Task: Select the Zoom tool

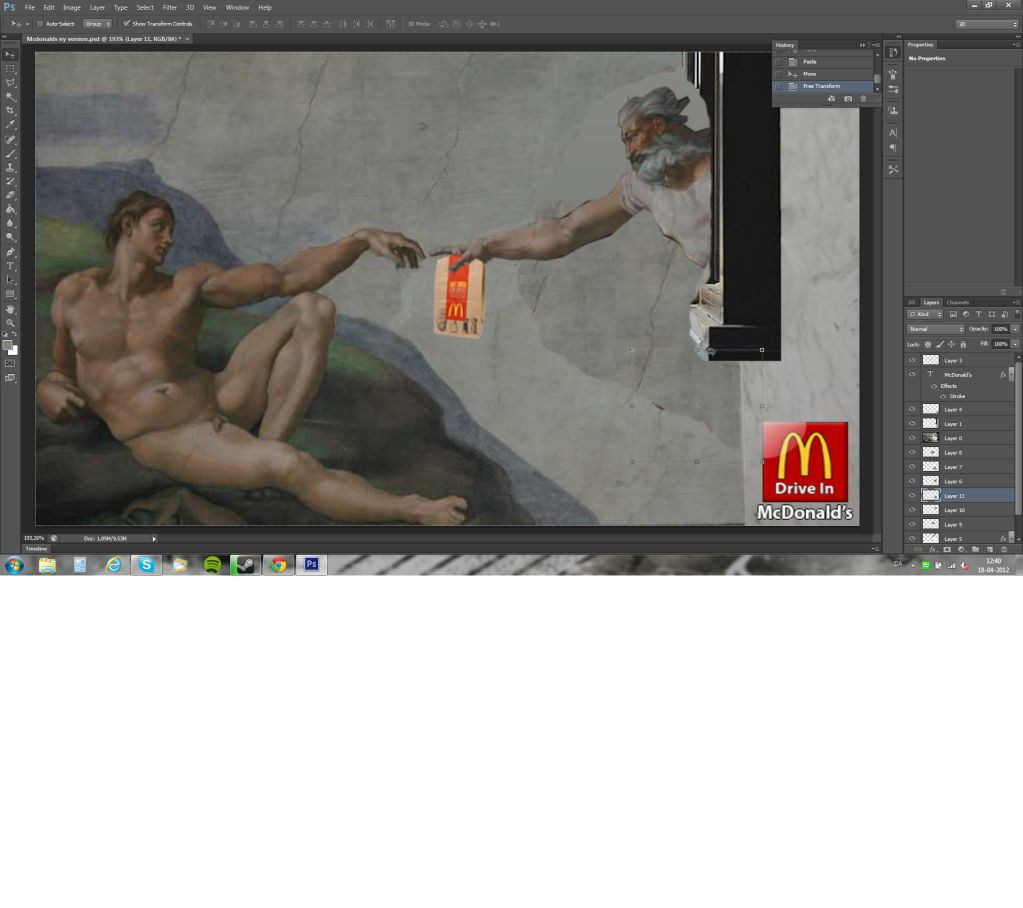Action: (10, 323)
